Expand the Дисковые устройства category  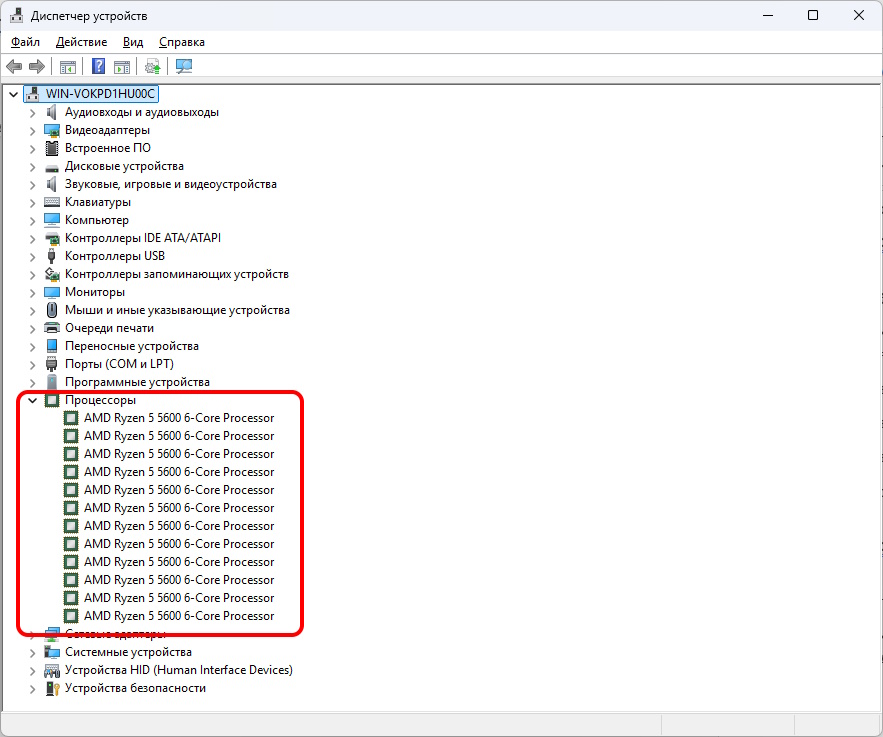33,167
